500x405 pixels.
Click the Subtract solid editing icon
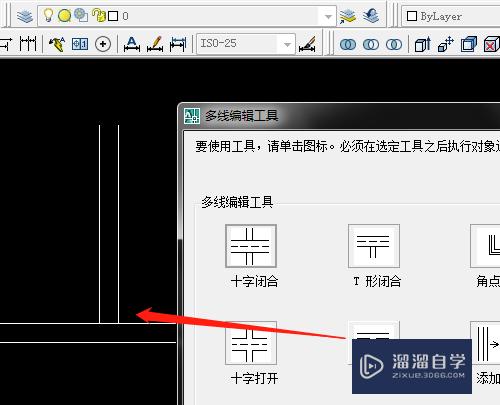click(371, 44)
